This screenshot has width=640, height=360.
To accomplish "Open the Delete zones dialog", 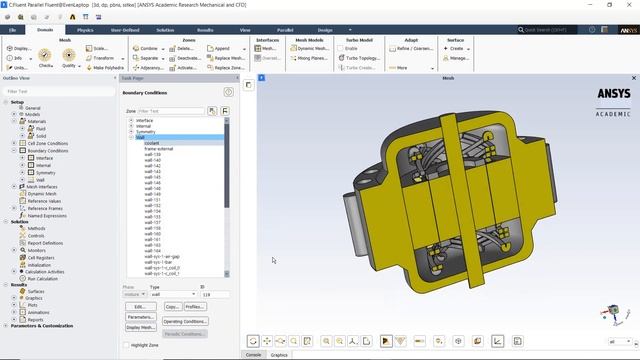I will [x=182, y=48].
